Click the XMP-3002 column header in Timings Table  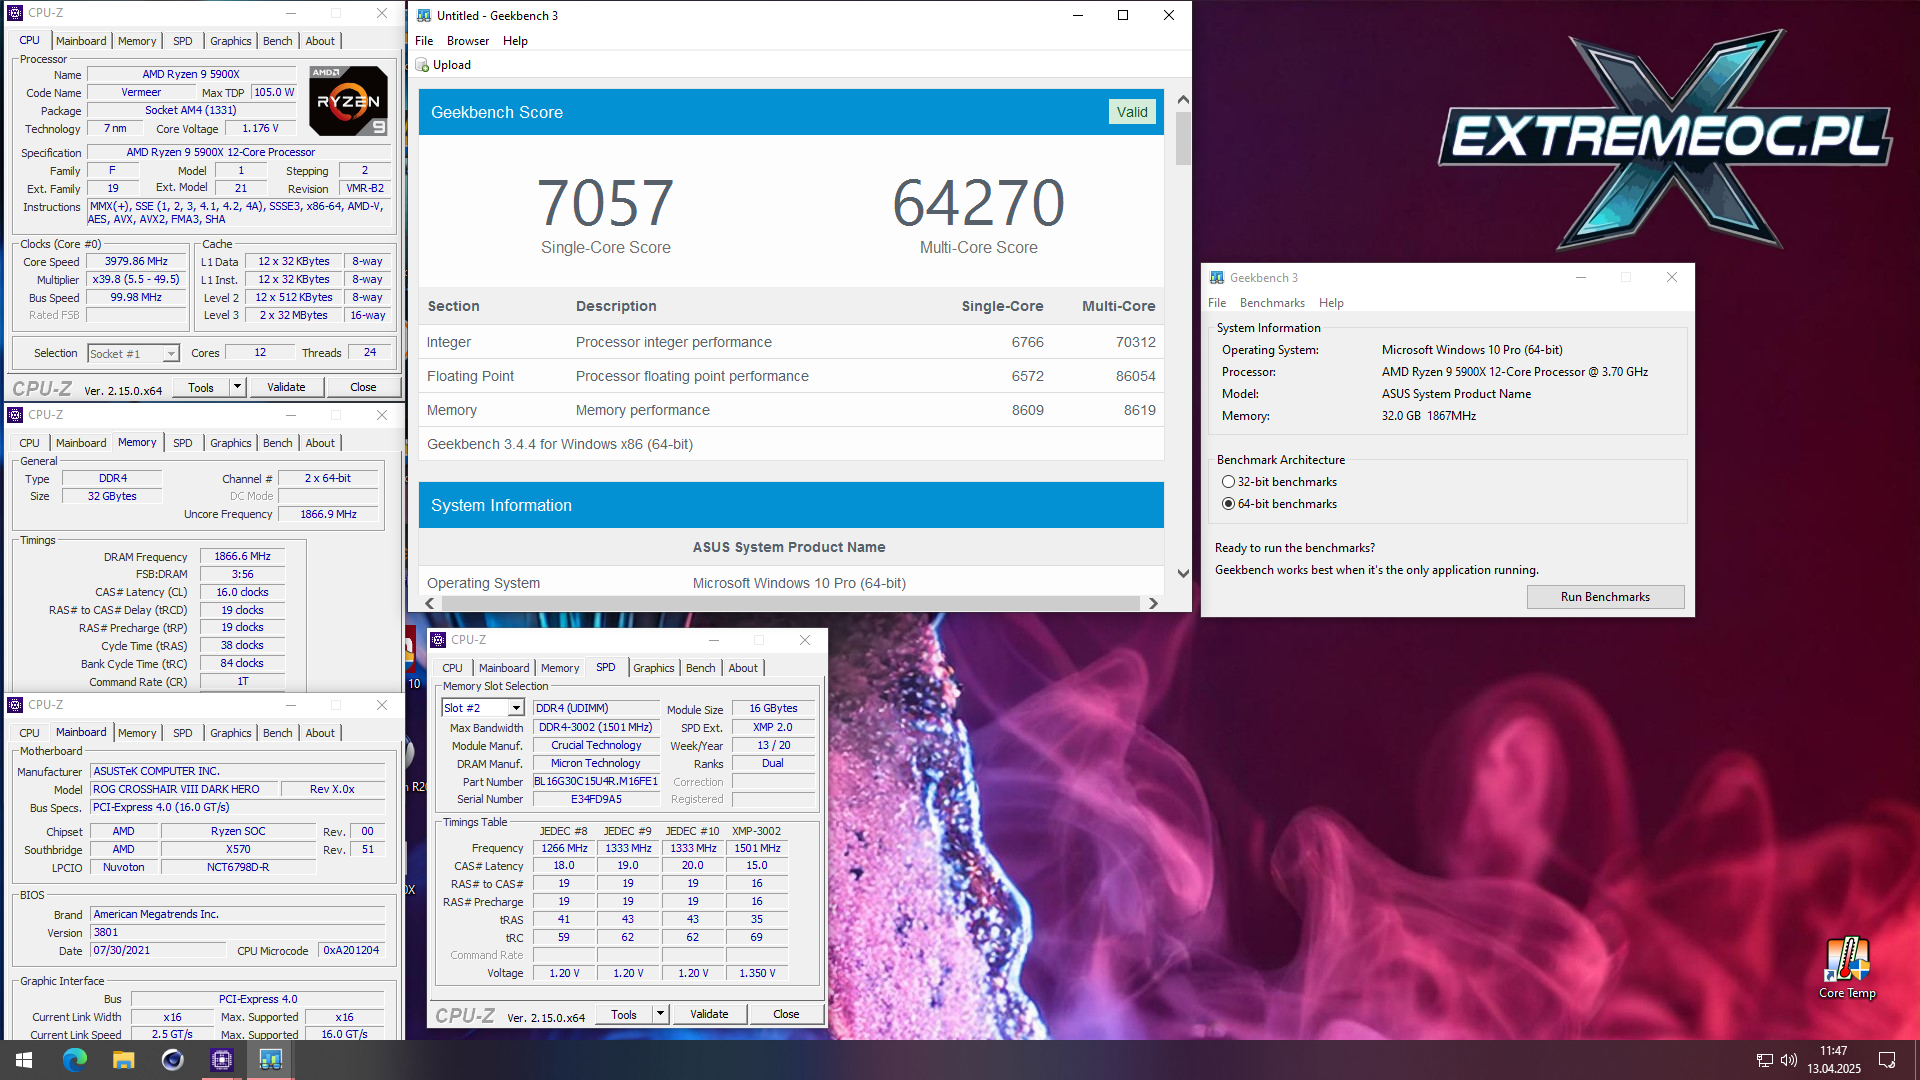click(x=756, y=831)
